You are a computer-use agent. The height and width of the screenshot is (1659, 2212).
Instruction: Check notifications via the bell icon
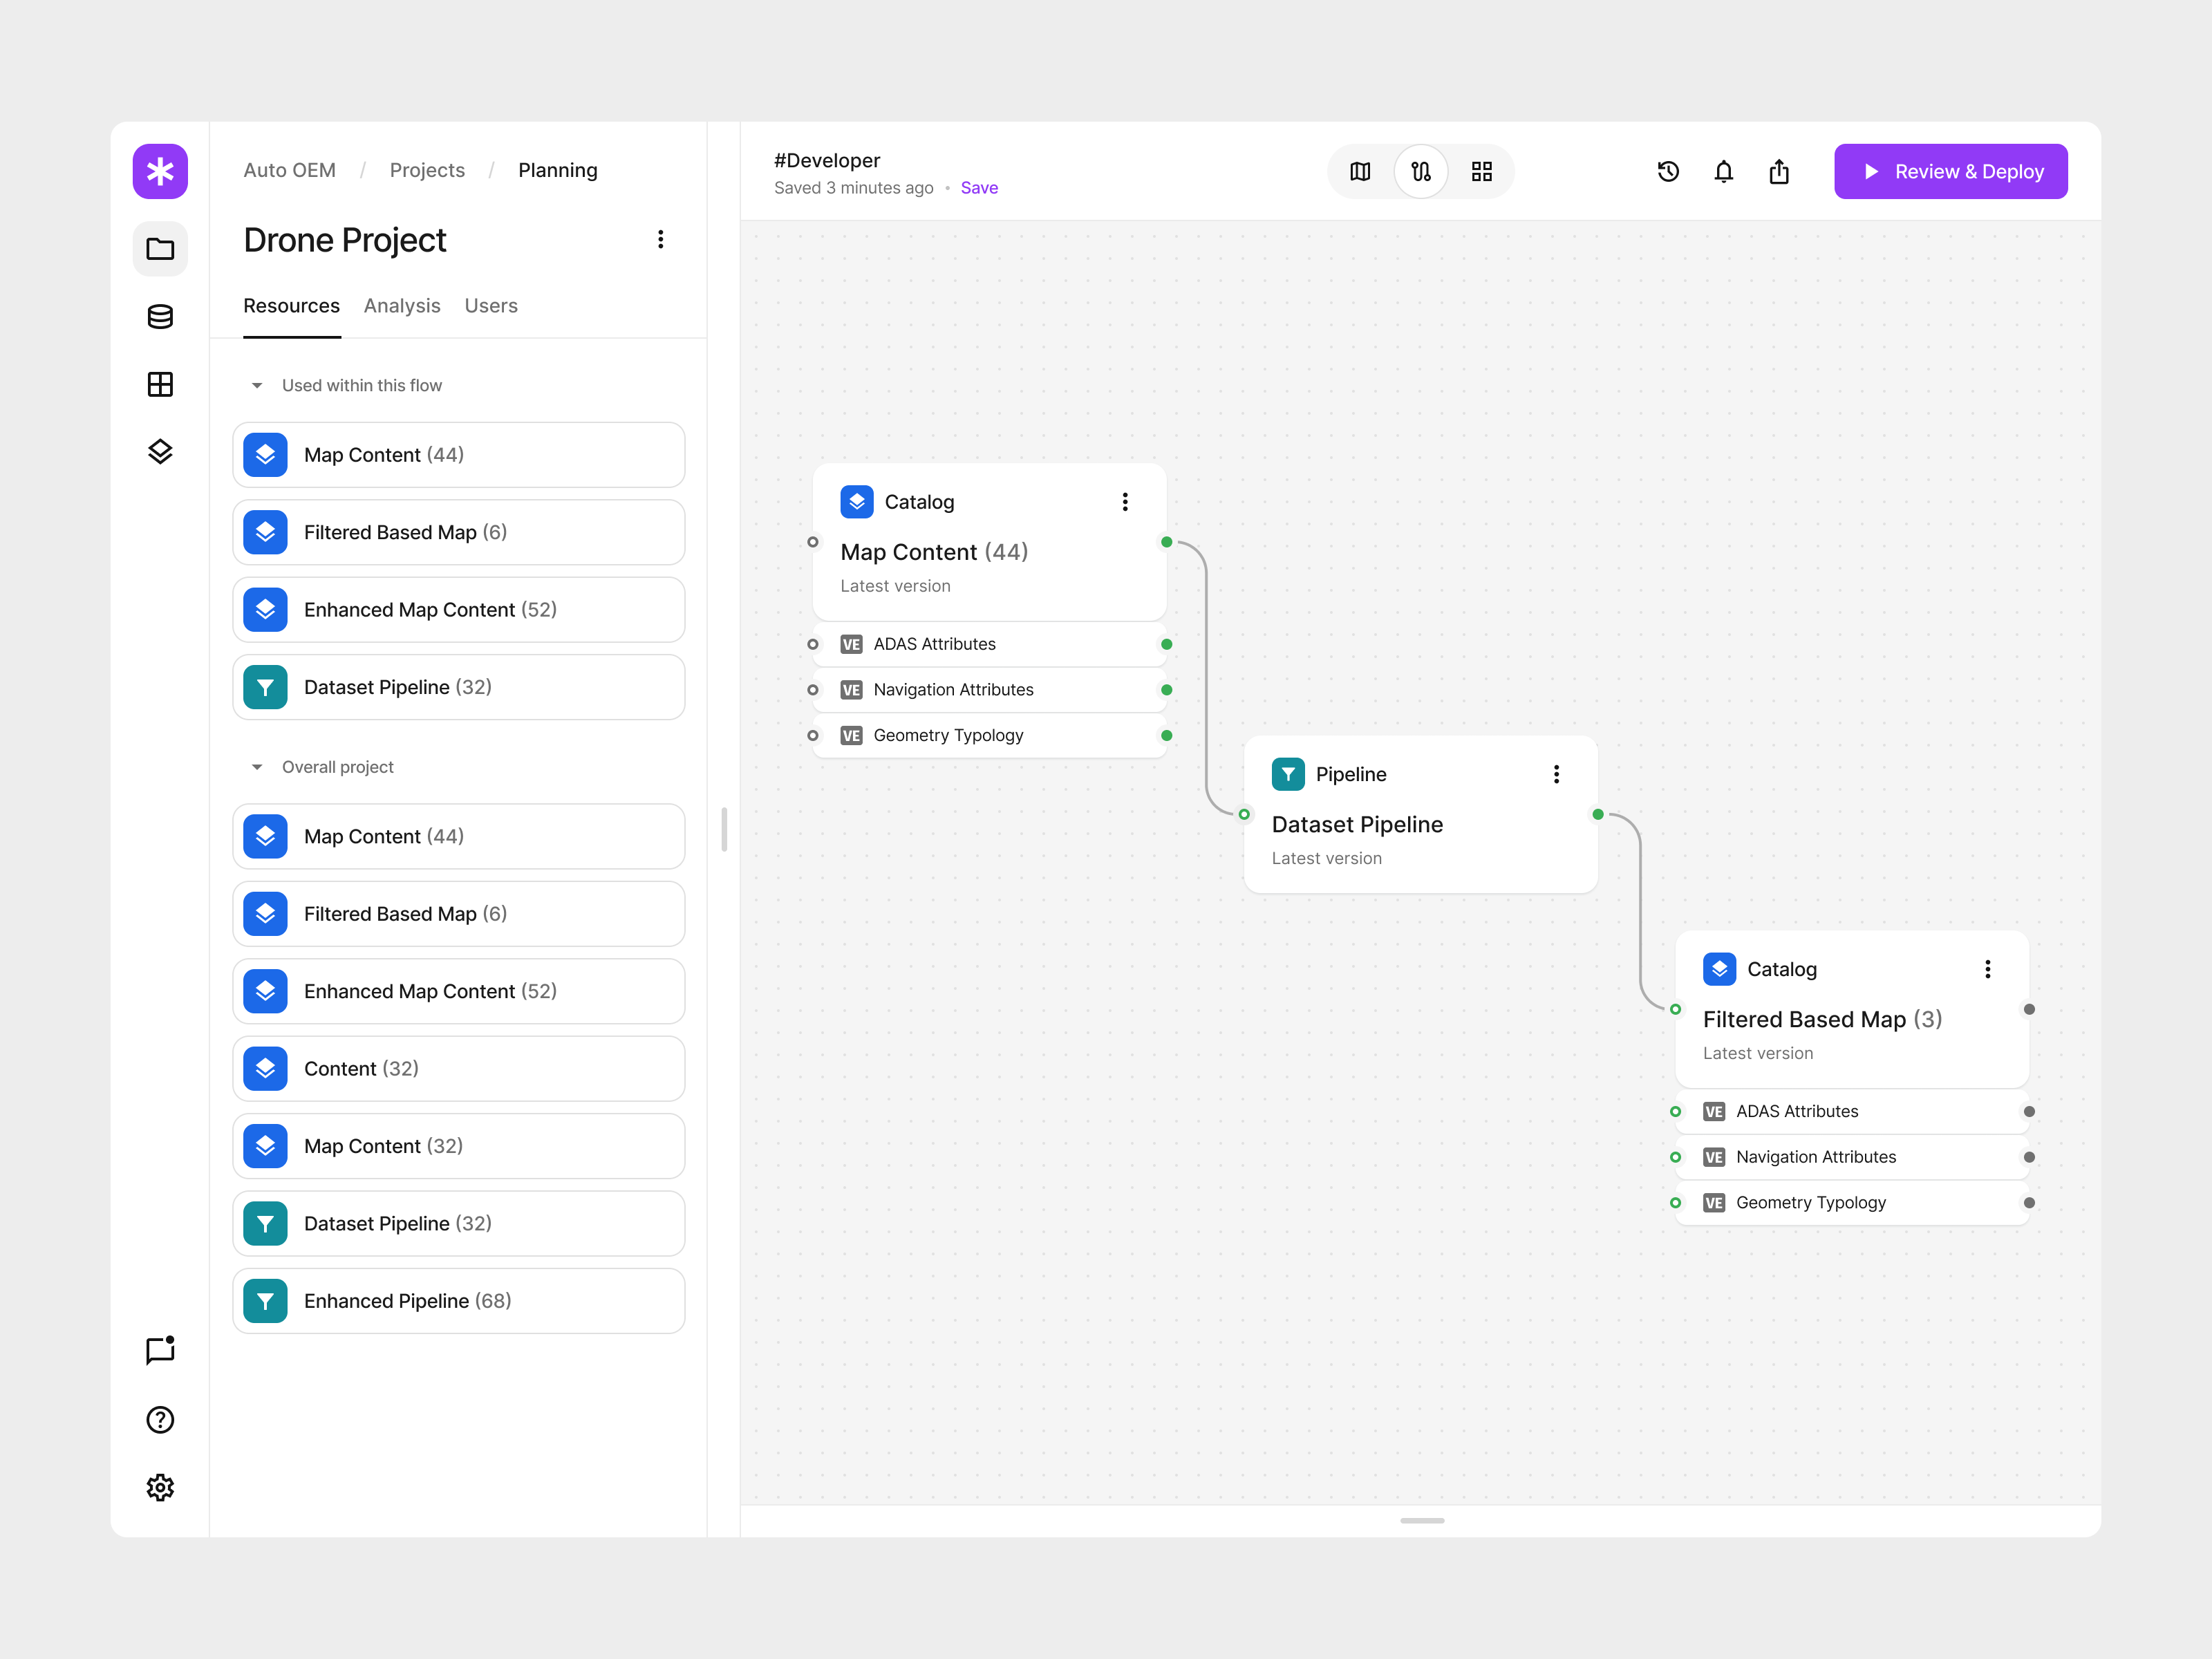pyautogui.click(x=1724, y=171)
